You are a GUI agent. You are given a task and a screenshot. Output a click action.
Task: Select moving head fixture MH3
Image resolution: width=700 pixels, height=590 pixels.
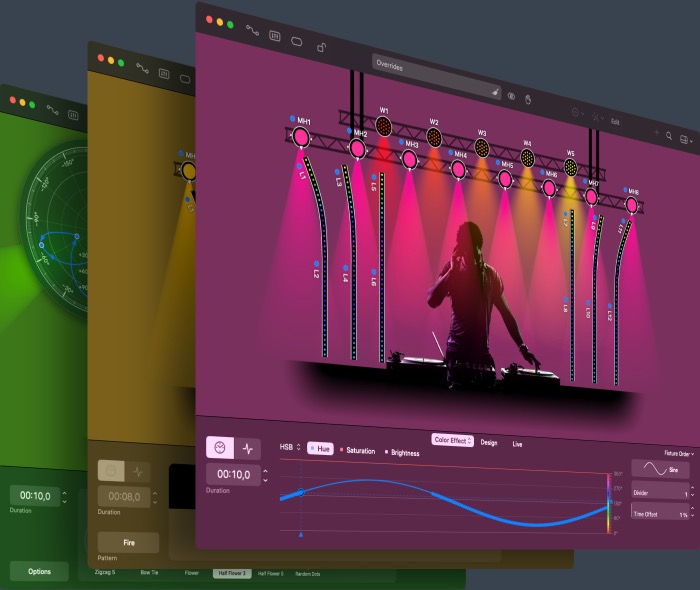pos(409,159)
